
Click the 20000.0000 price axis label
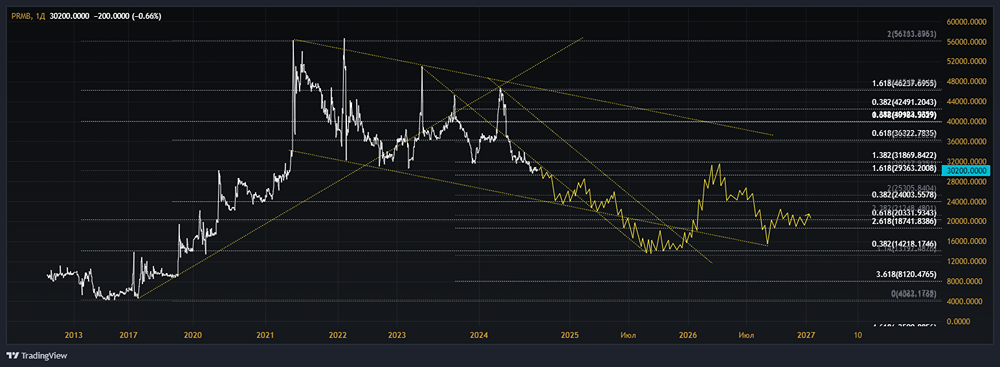coord(967,221)
